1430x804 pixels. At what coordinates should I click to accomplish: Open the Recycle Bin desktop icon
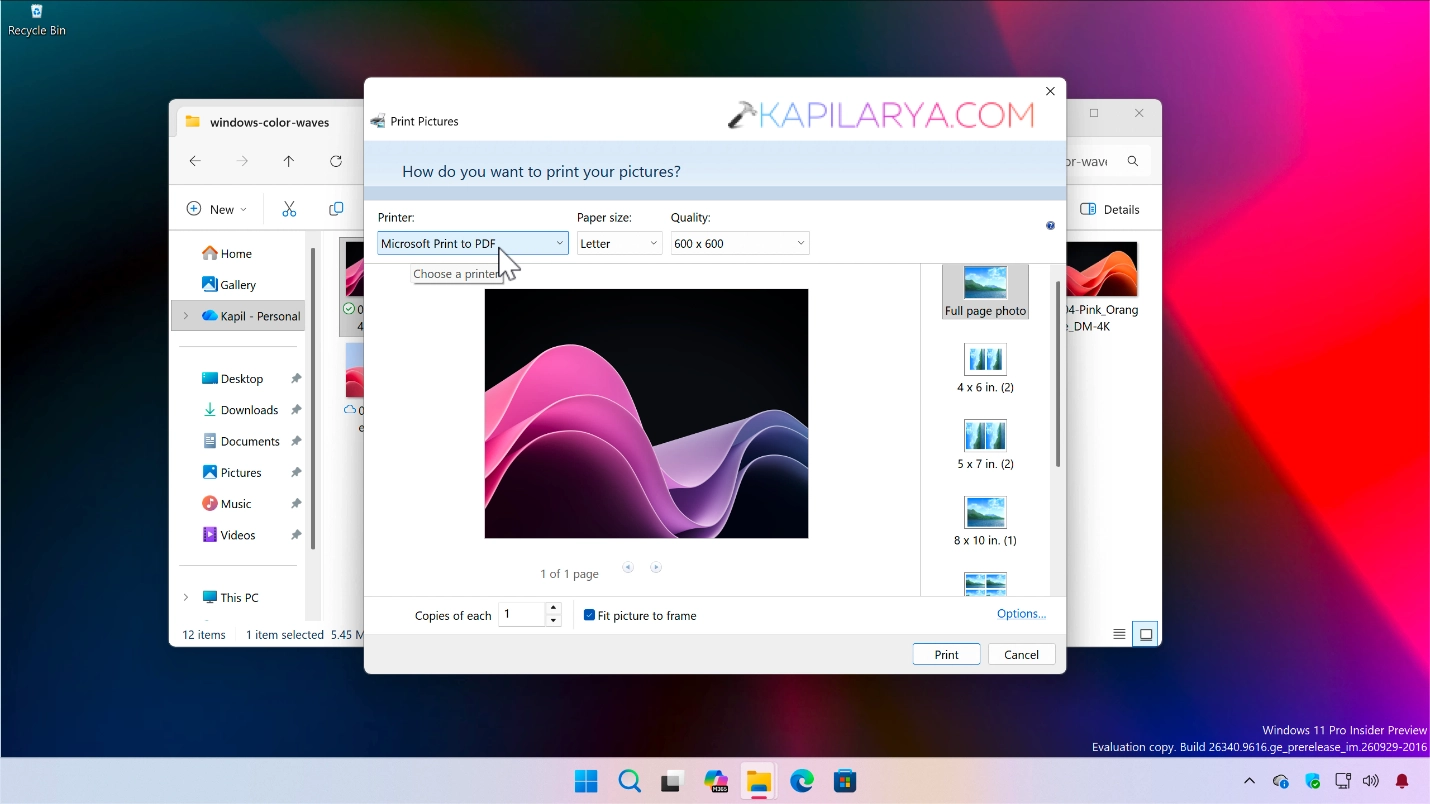click(37, 20)
